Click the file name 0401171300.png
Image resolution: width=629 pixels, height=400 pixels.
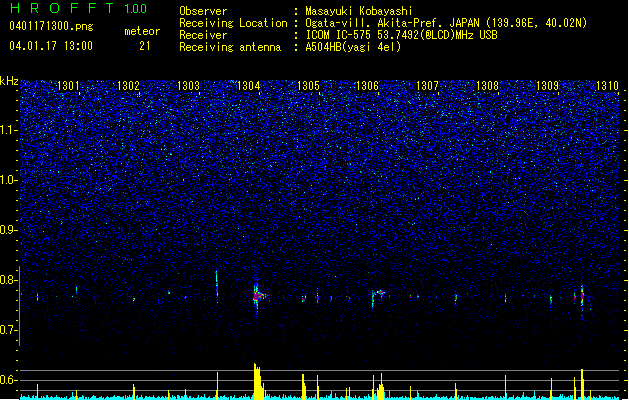(51, 26)
